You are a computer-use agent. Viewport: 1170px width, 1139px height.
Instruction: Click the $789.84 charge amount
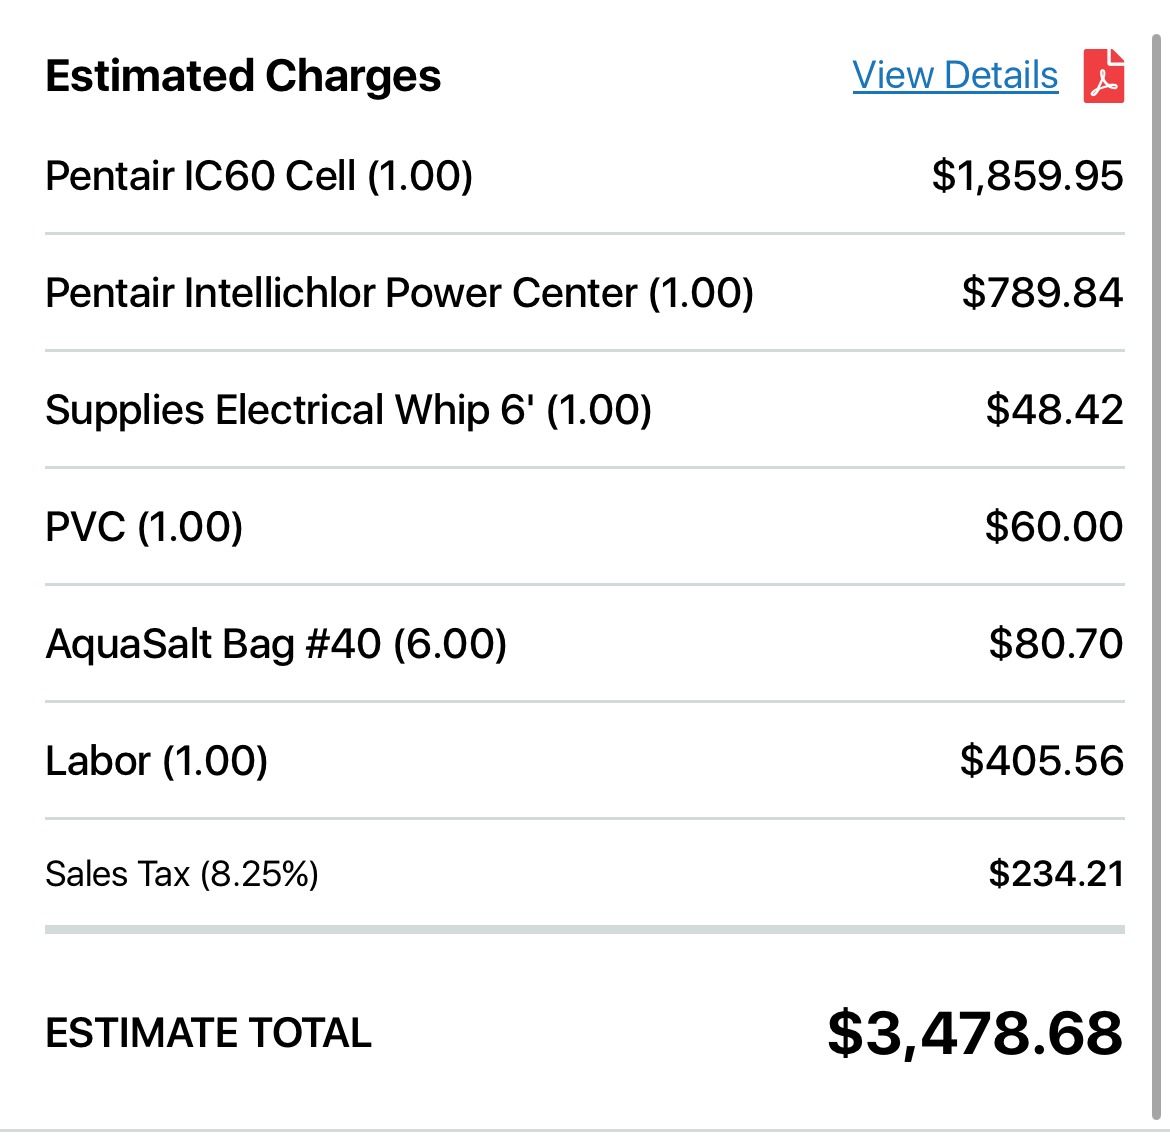(1042, 293)
